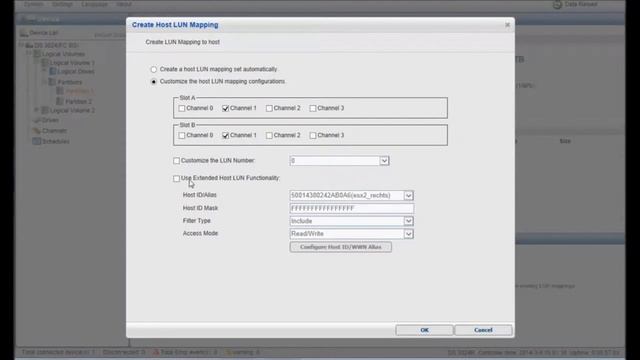Click the Partitions node icon
The height and width of the screenshot is (360, 640).
click(x=52, y=82)
